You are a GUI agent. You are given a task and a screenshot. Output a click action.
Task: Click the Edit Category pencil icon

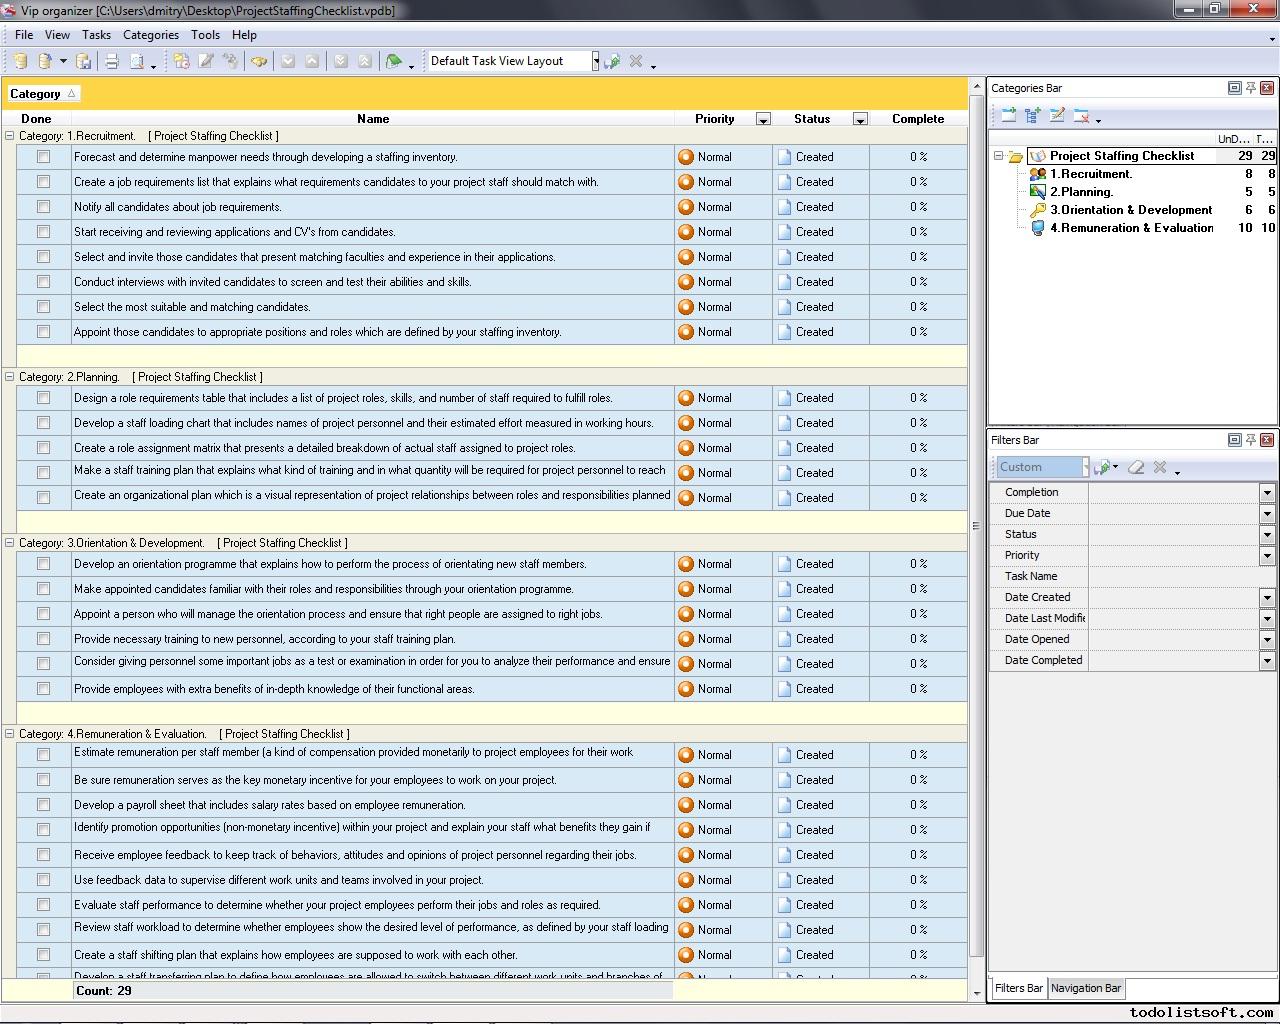1057,116
